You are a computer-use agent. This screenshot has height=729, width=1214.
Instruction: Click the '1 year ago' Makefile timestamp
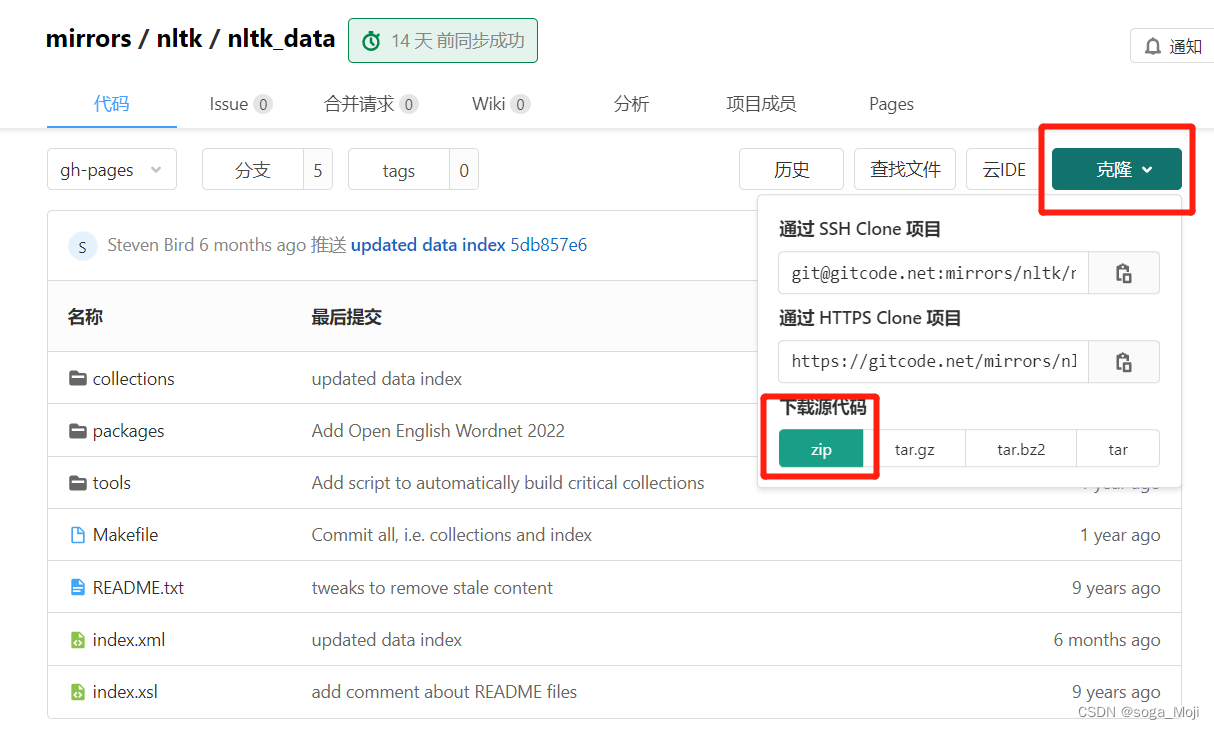(1120, 535)
